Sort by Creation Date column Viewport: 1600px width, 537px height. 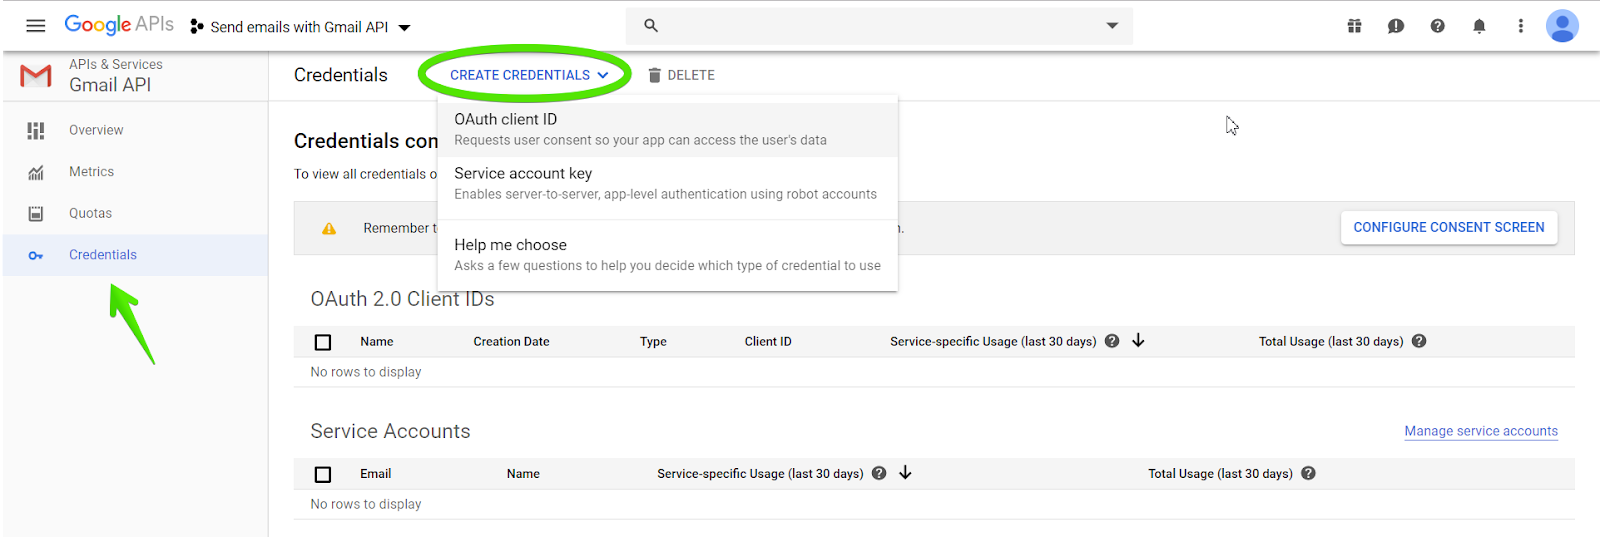click(511, 342)
